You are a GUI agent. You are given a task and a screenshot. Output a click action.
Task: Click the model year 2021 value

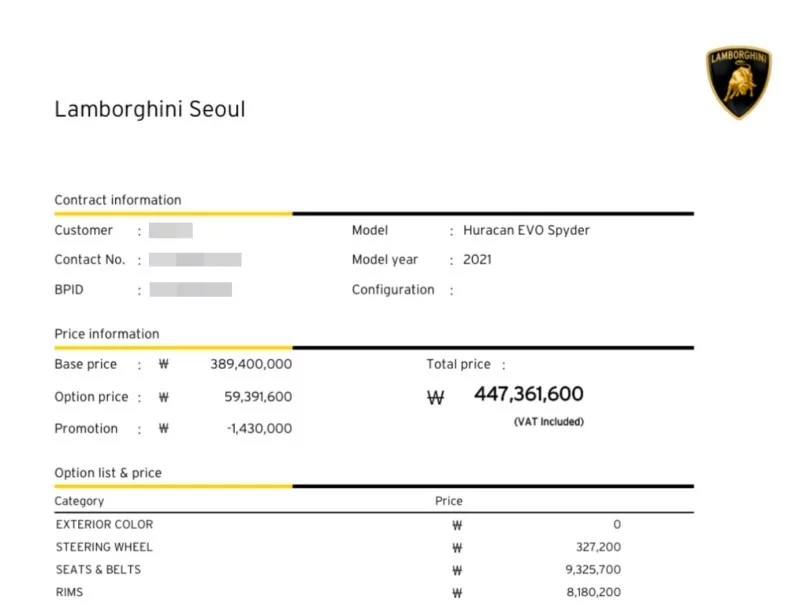pyautogui.click(x=477, y=260)
